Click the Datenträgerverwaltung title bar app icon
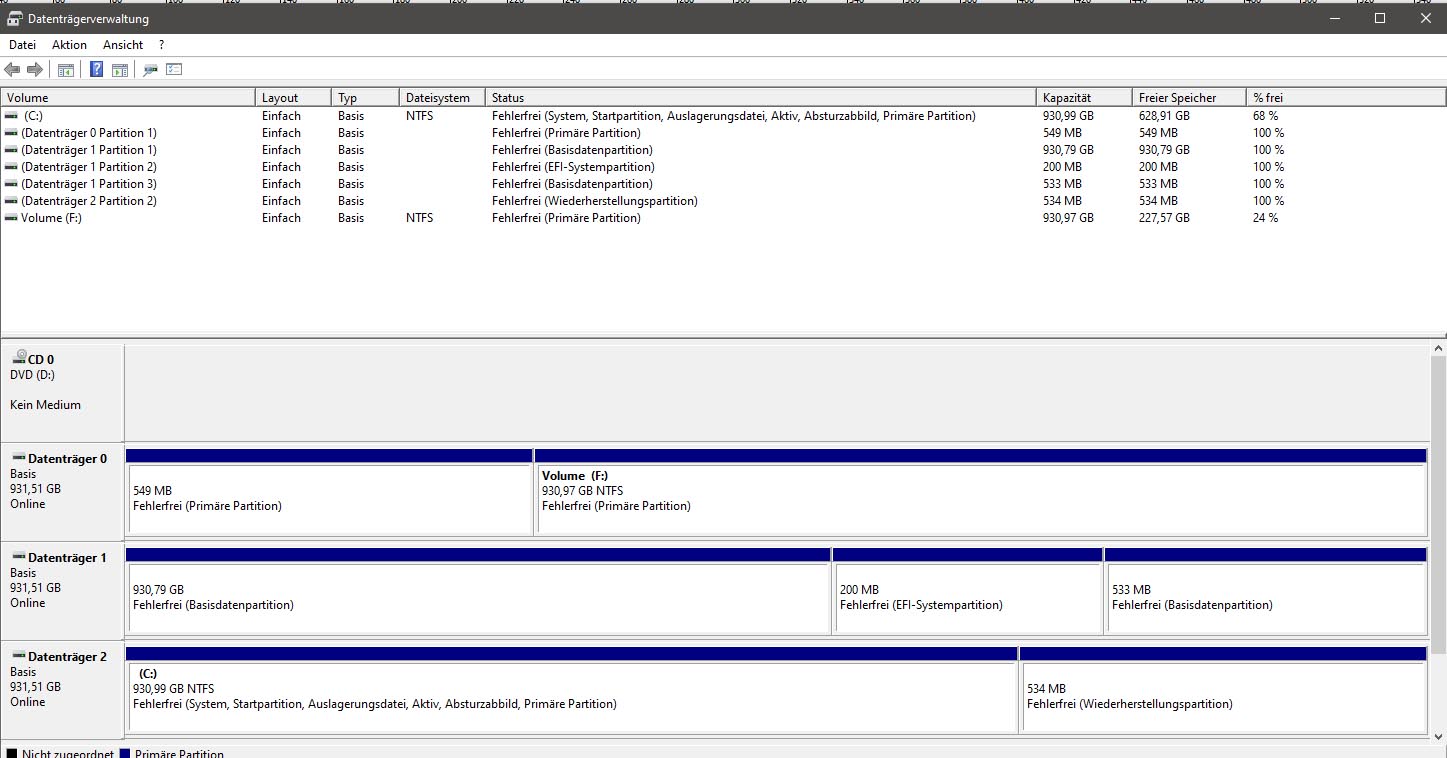 pos(15,19)
